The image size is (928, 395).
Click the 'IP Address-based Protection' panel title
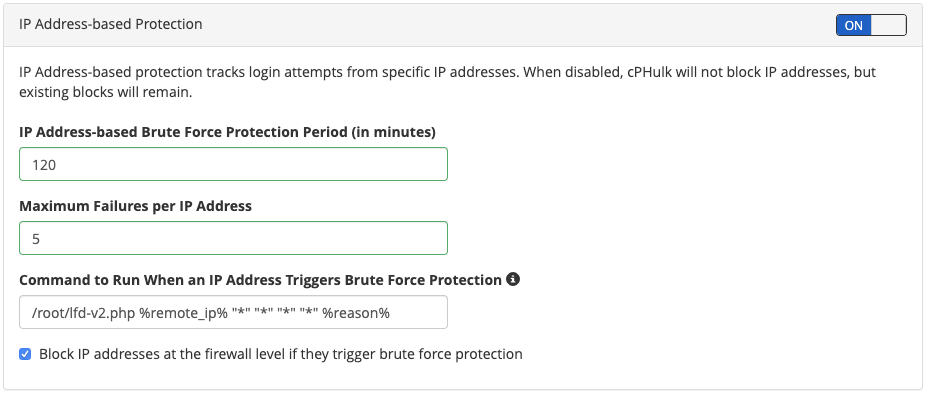[x=111, y=24]
